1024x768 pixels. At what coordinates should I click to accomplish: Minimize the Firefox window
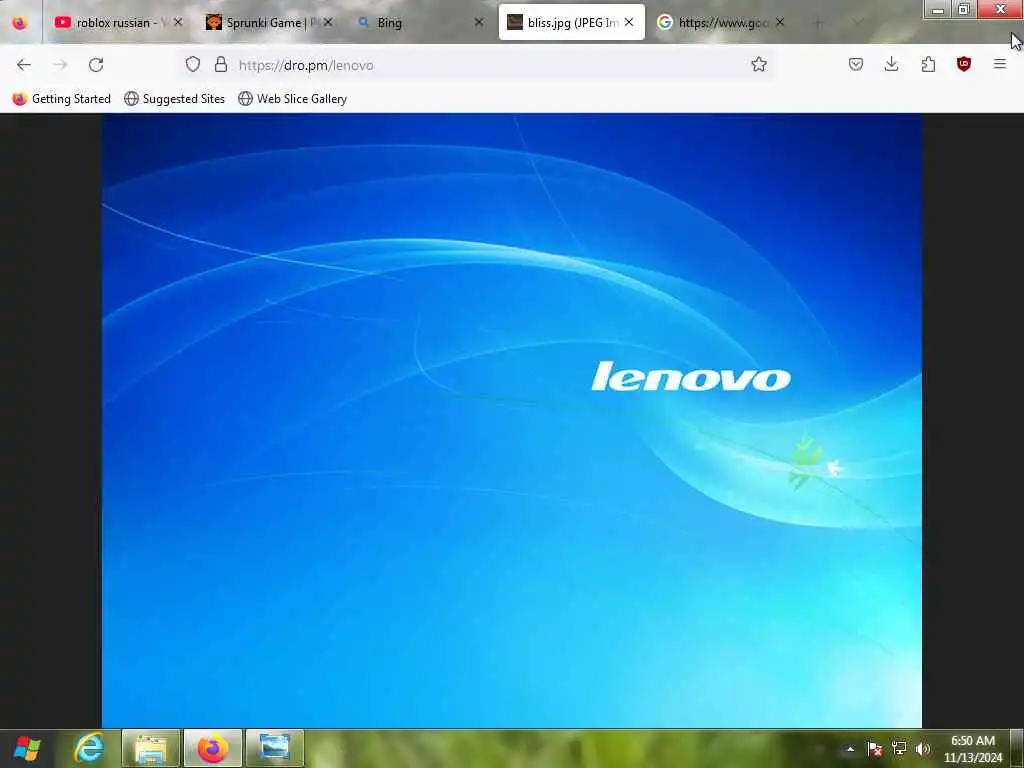[x=938, y=9]
